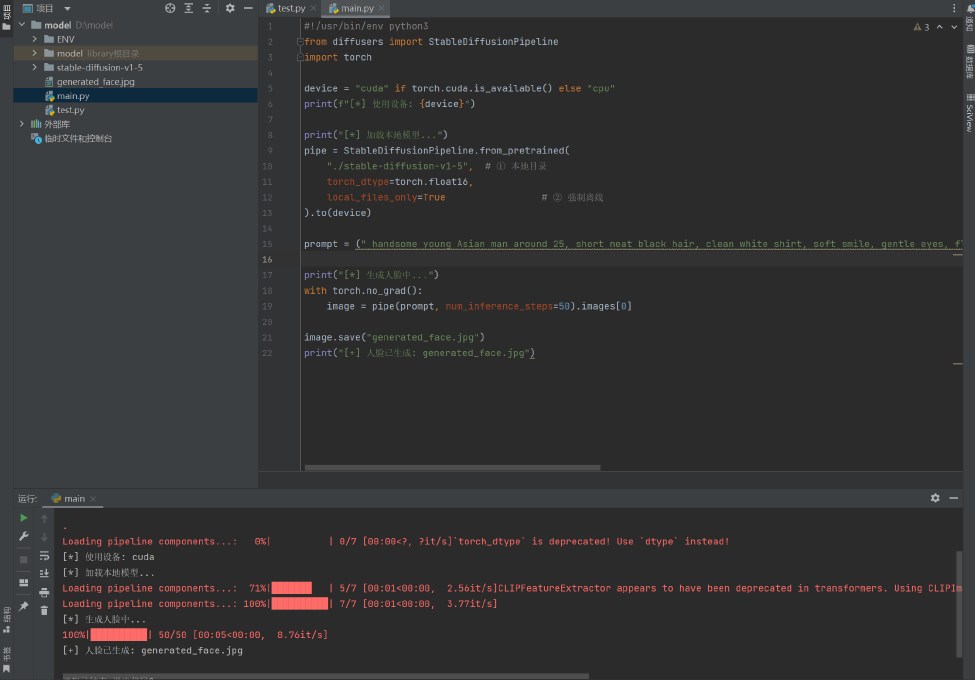
Task: Open run configuration wrench icon
Action: pos(24,536)
